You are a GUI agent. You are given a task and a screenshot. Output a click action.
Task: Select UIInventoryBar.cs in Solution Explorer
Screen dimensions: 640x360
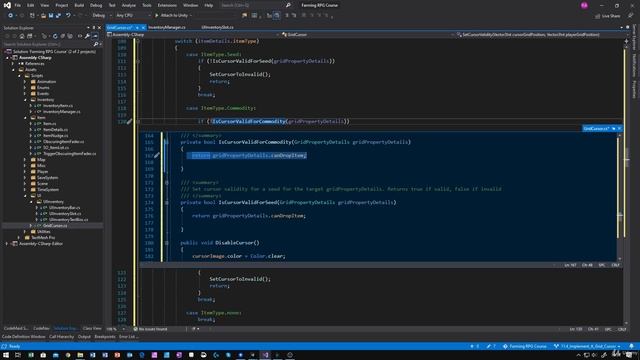click(64, 208)
